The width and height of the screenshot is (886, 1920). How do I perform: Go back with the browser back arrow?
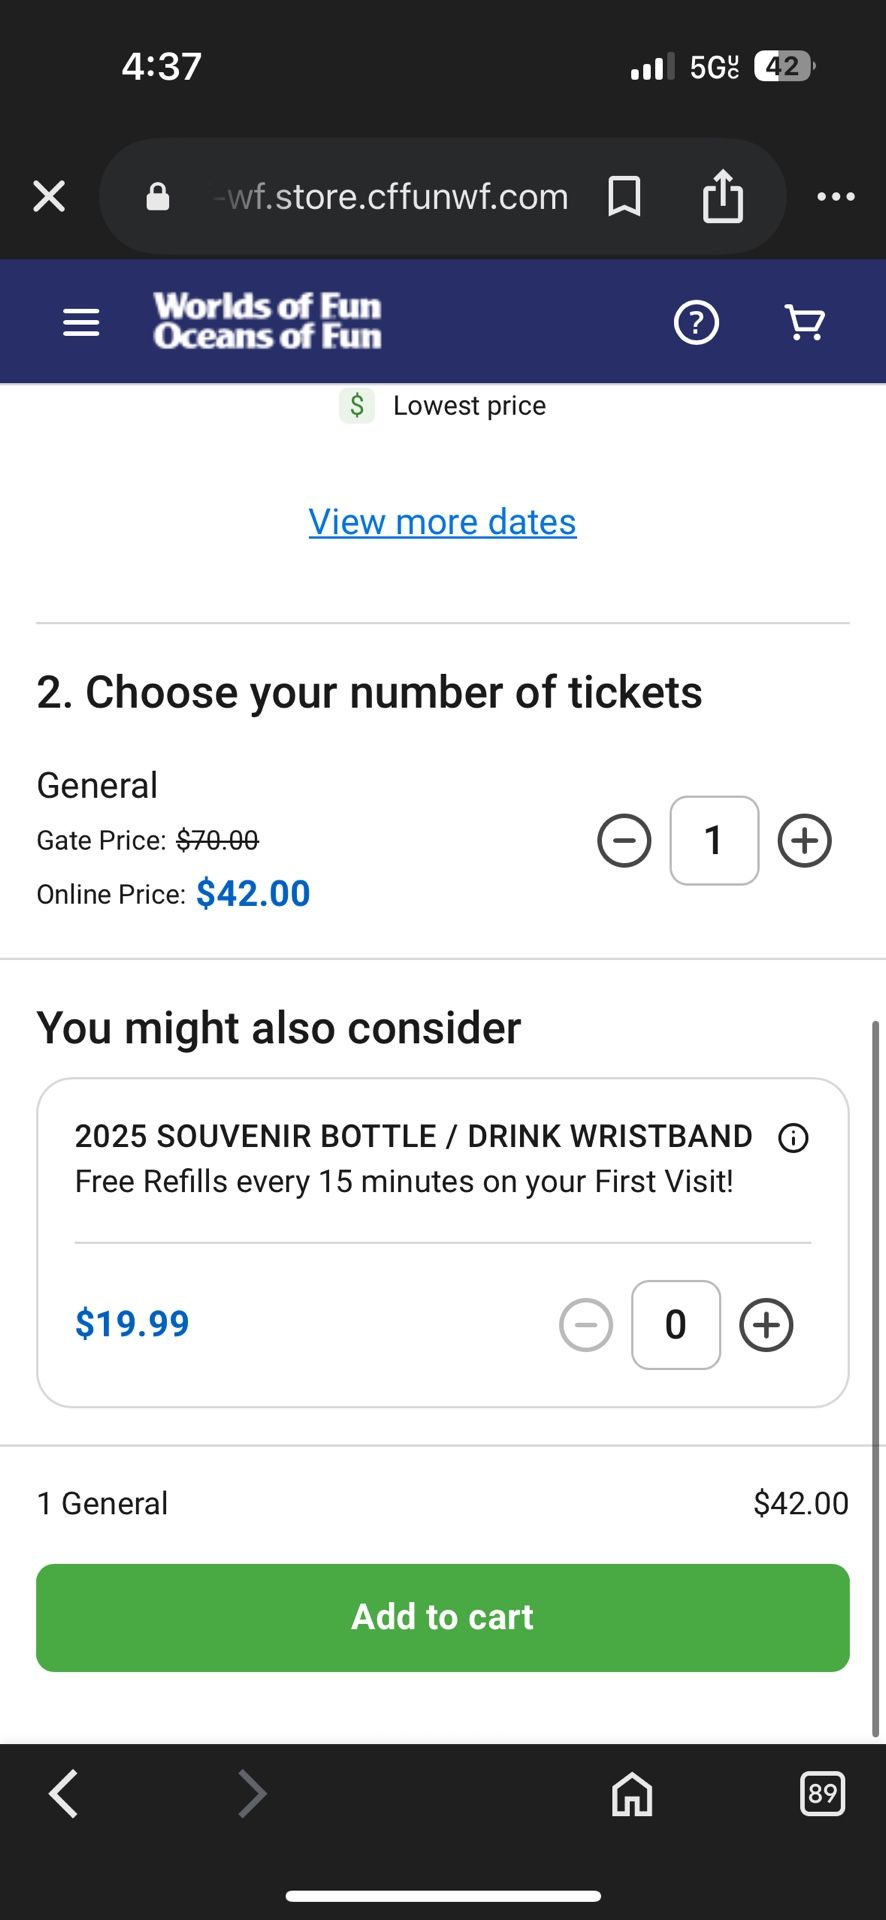coord(64,1793)
